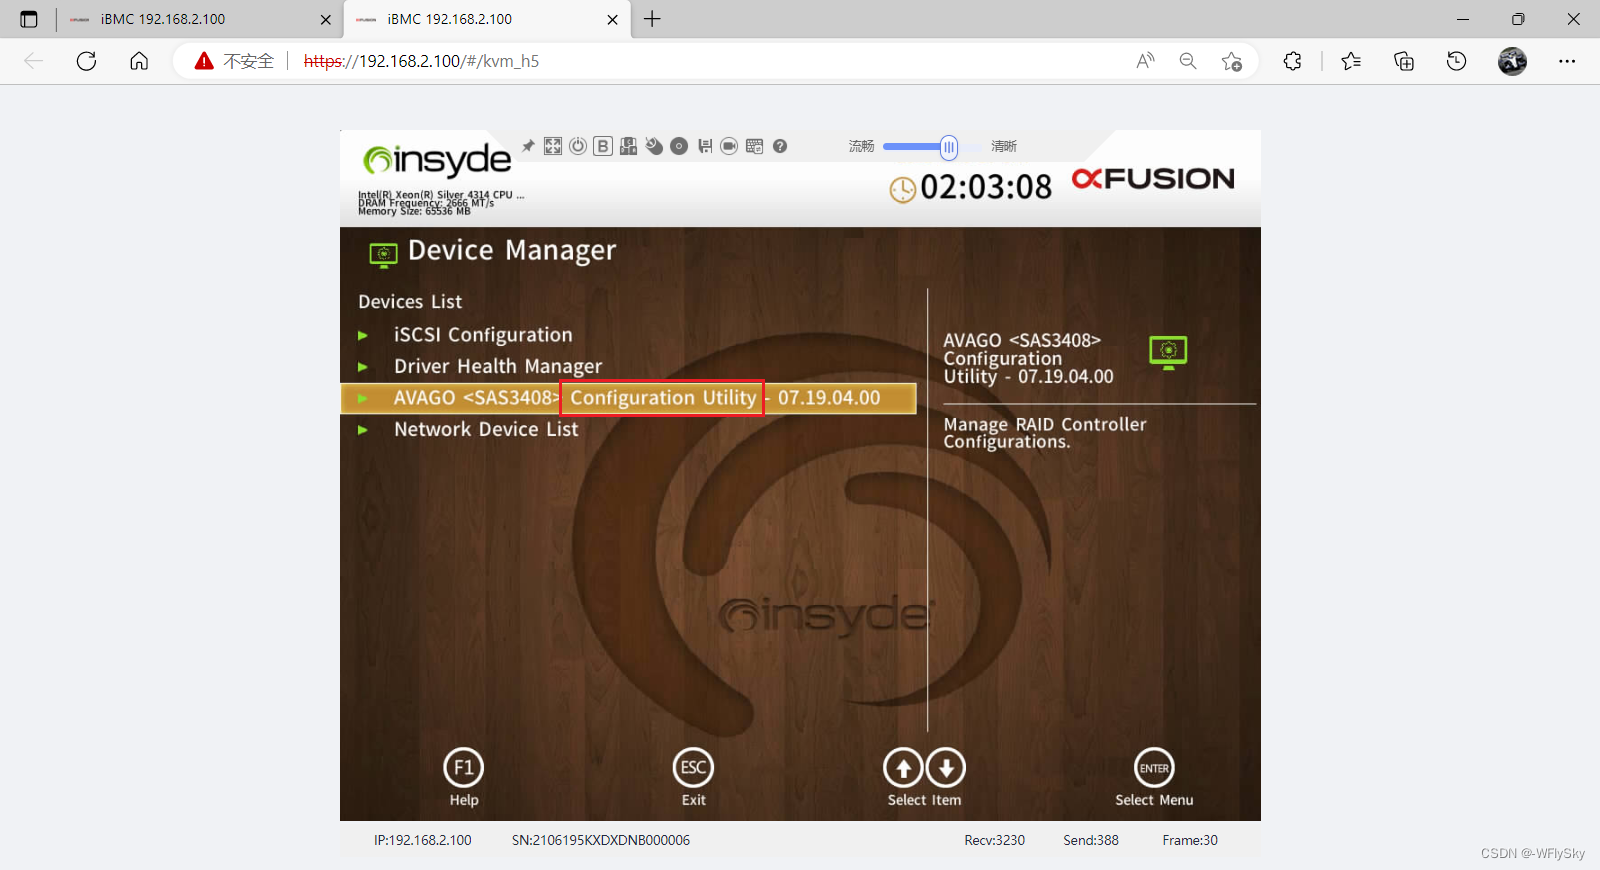
Task: Click arrow beside Network Device List
Action: point(363,430)
